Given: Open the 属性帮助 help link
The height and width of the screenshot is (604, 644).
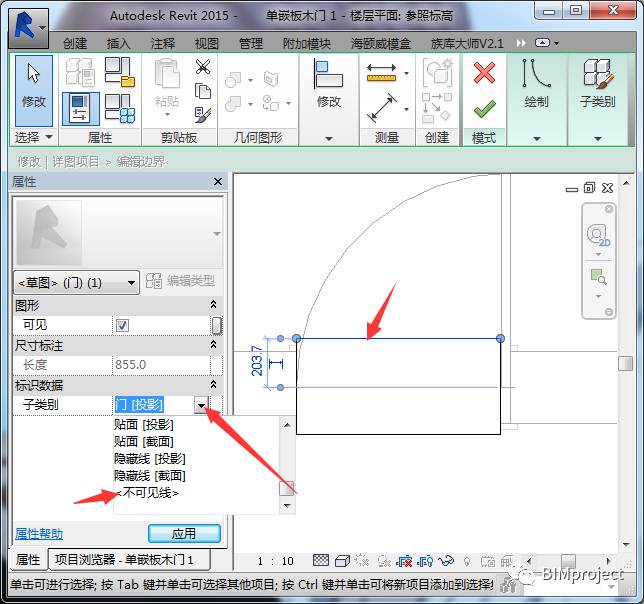Looking at the screenshot, I should click(x=39, y=534).
